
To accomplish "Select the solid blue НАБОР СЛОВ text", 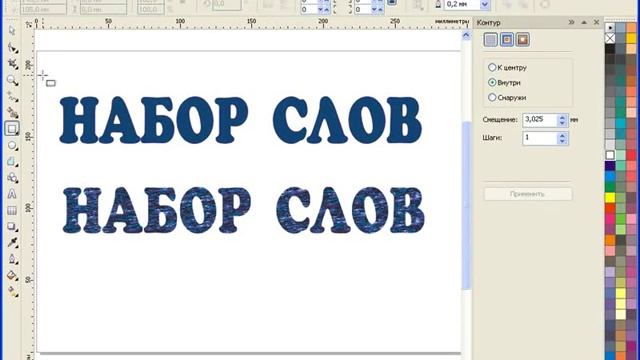I will point(241,120).
